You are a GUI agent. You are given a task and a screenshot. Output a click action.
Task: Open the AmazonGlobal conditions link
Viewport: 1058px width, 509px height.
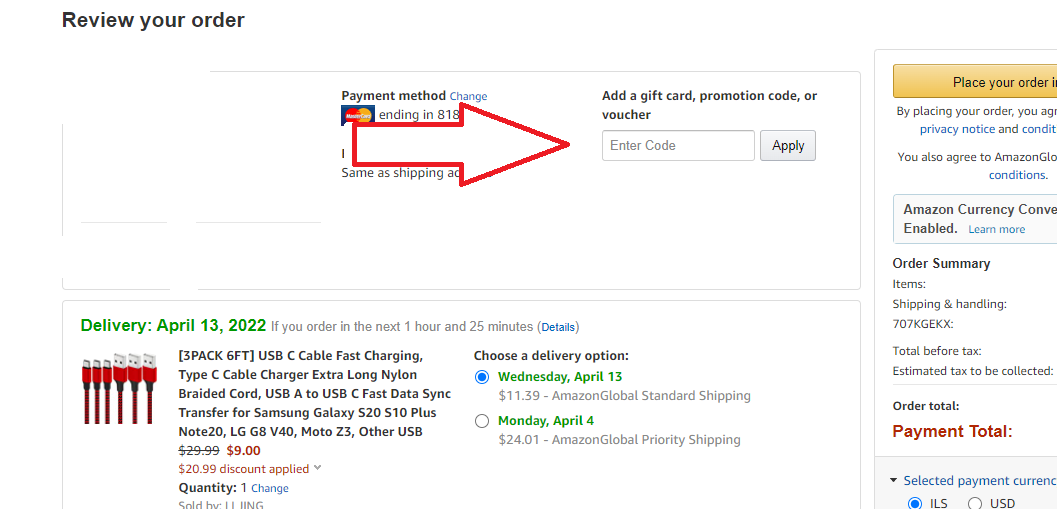[1018, 175]
